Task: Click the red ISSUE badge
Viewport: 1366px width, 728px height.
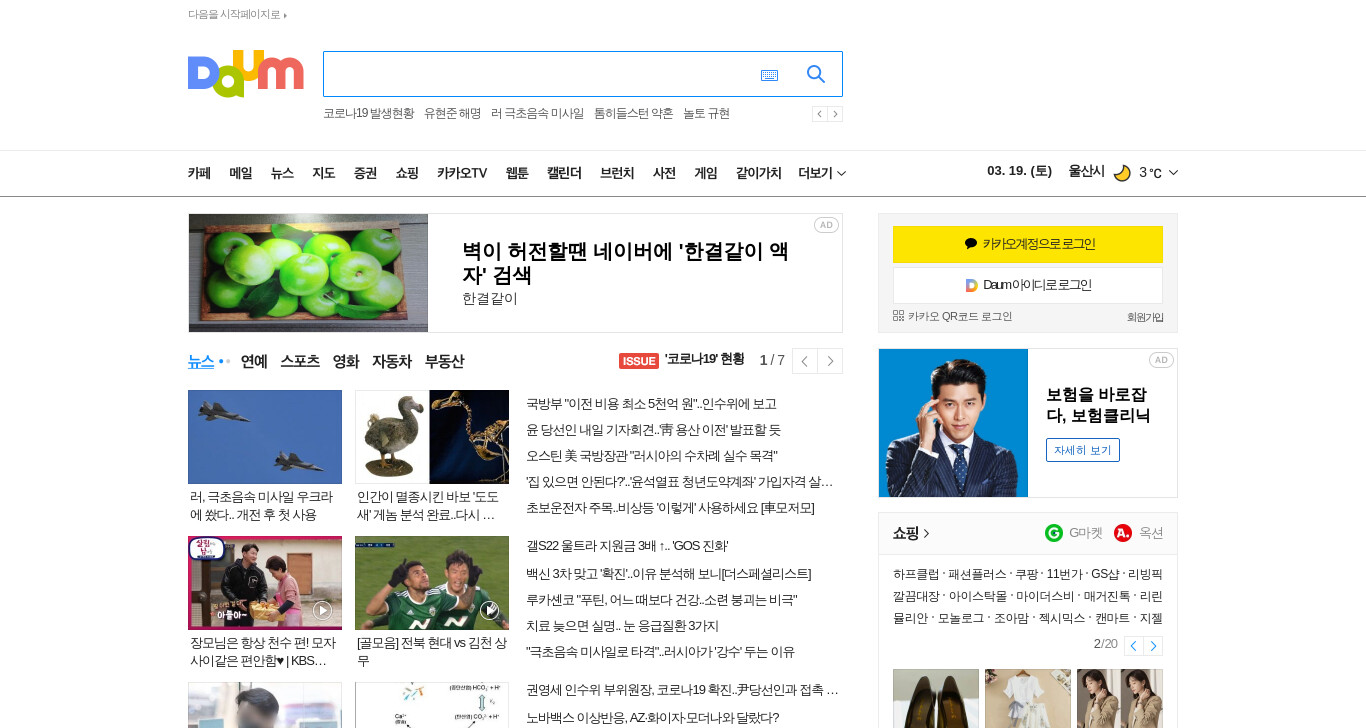Action: click(639, 361)
